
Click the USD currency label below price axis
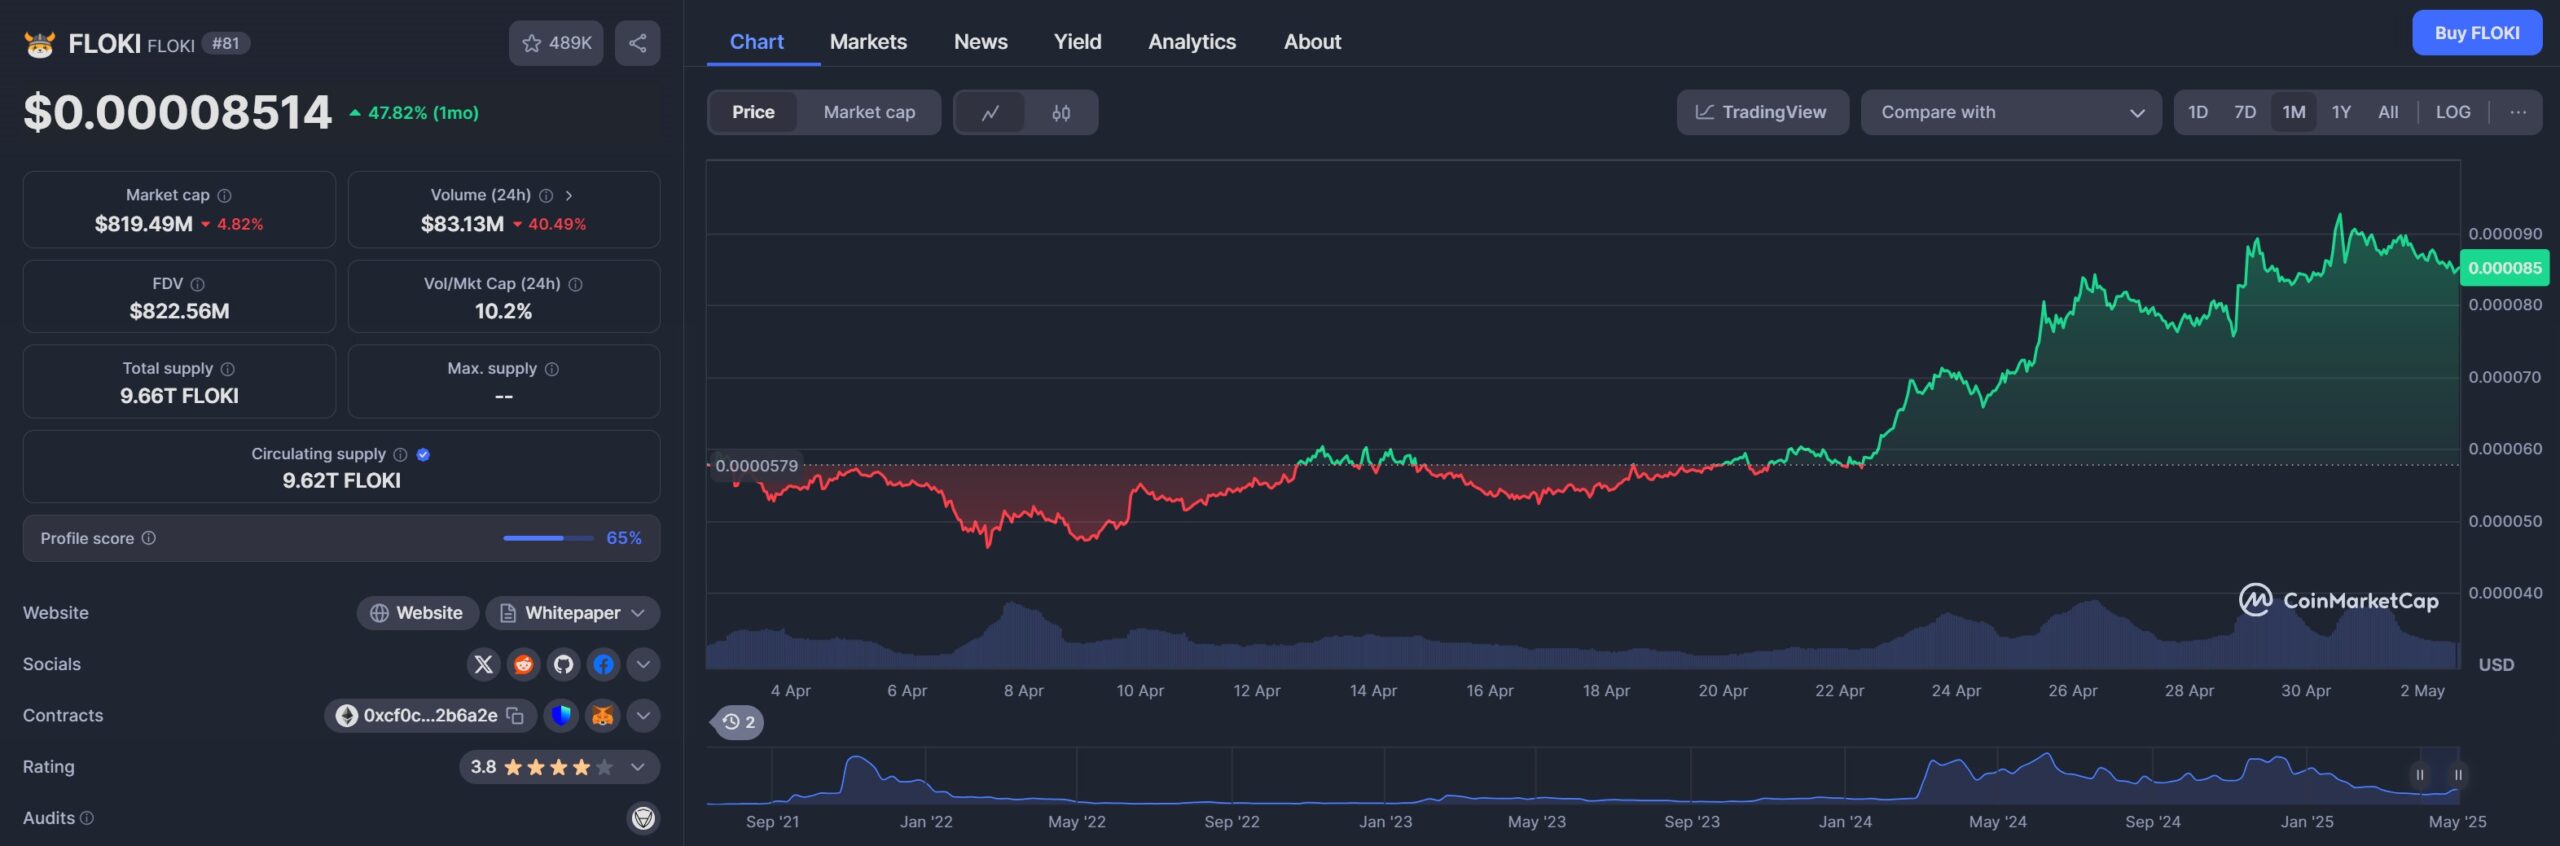point(2496,665)
